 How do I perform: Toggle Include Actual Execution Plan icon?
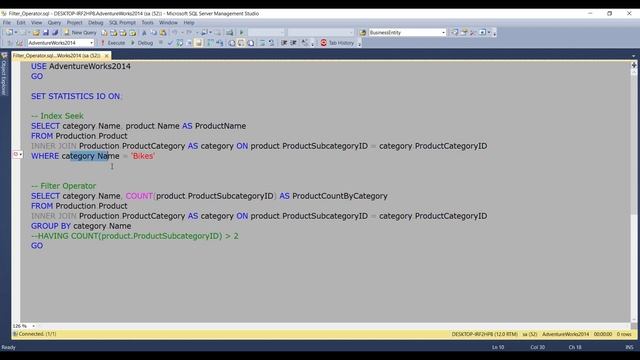[210, 42]
